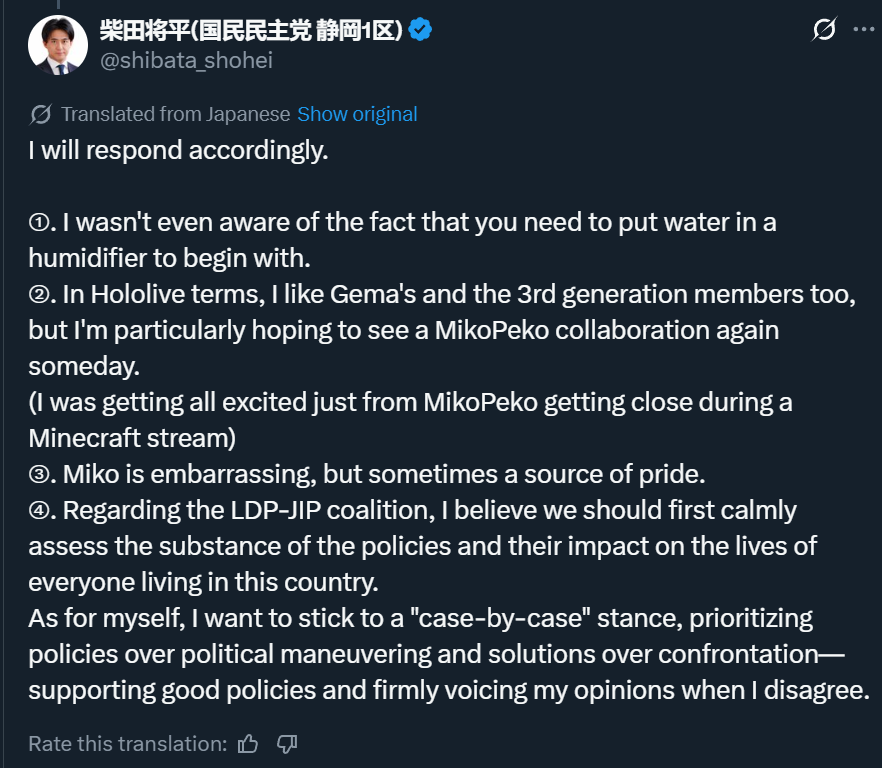This screenshot has height=768, width=882.
Task: Click the Grok icon beside the more menu
Action: click(x=823, y=30)
